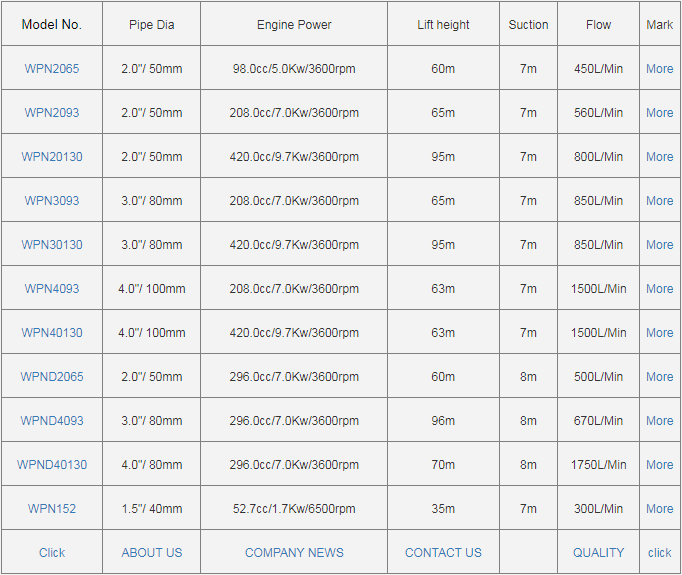Viewport: 682px width, 575px height.
Task: Open the WPN152 model link
Action: [x=52, y=509]
